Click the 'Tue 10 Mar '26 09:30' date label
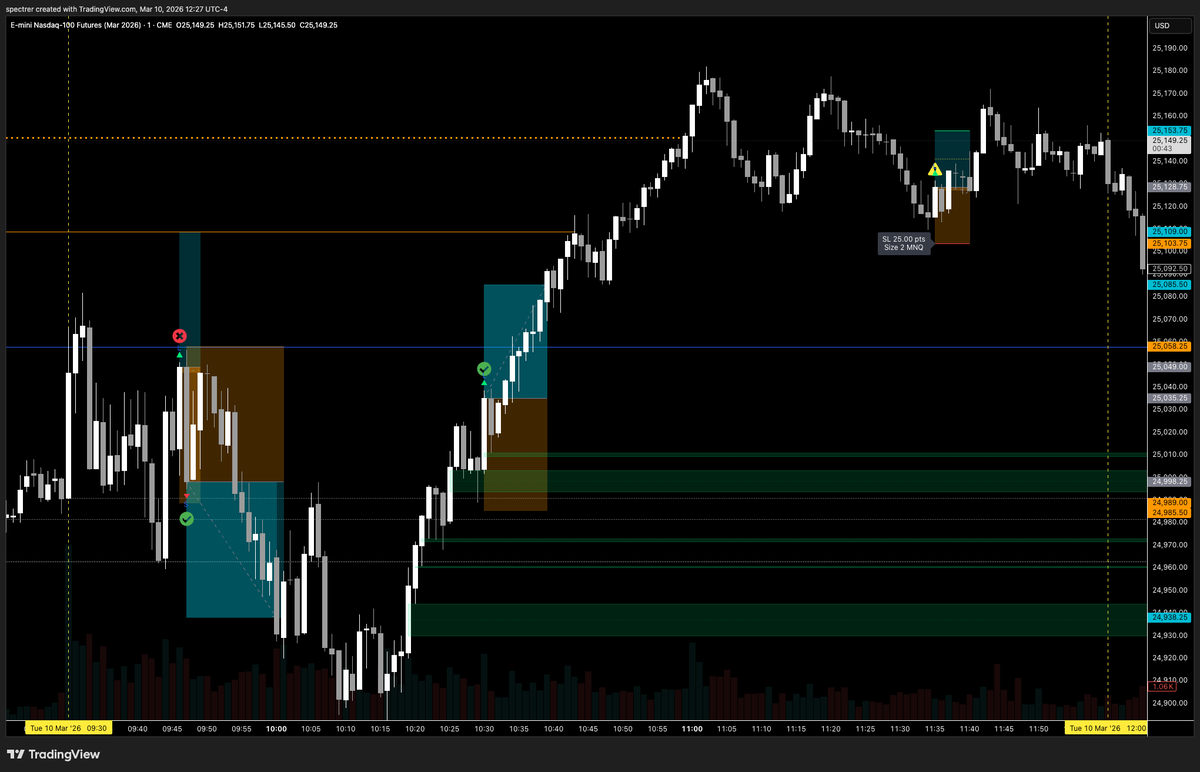The image size is (1200, 772). coord(69,729)
